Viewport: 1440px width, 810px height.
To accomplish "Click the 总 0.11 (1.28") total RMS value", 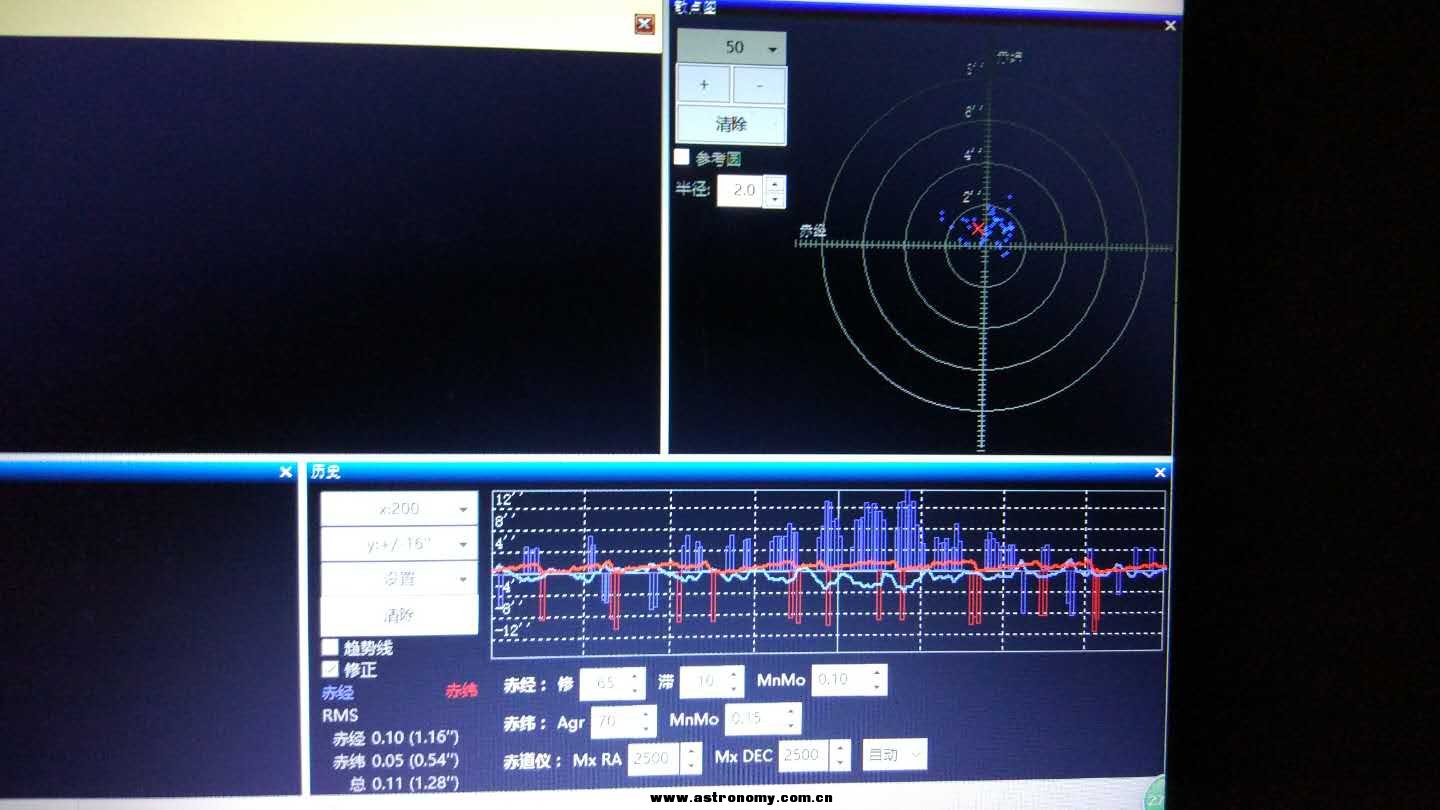I will click(403, 783).
